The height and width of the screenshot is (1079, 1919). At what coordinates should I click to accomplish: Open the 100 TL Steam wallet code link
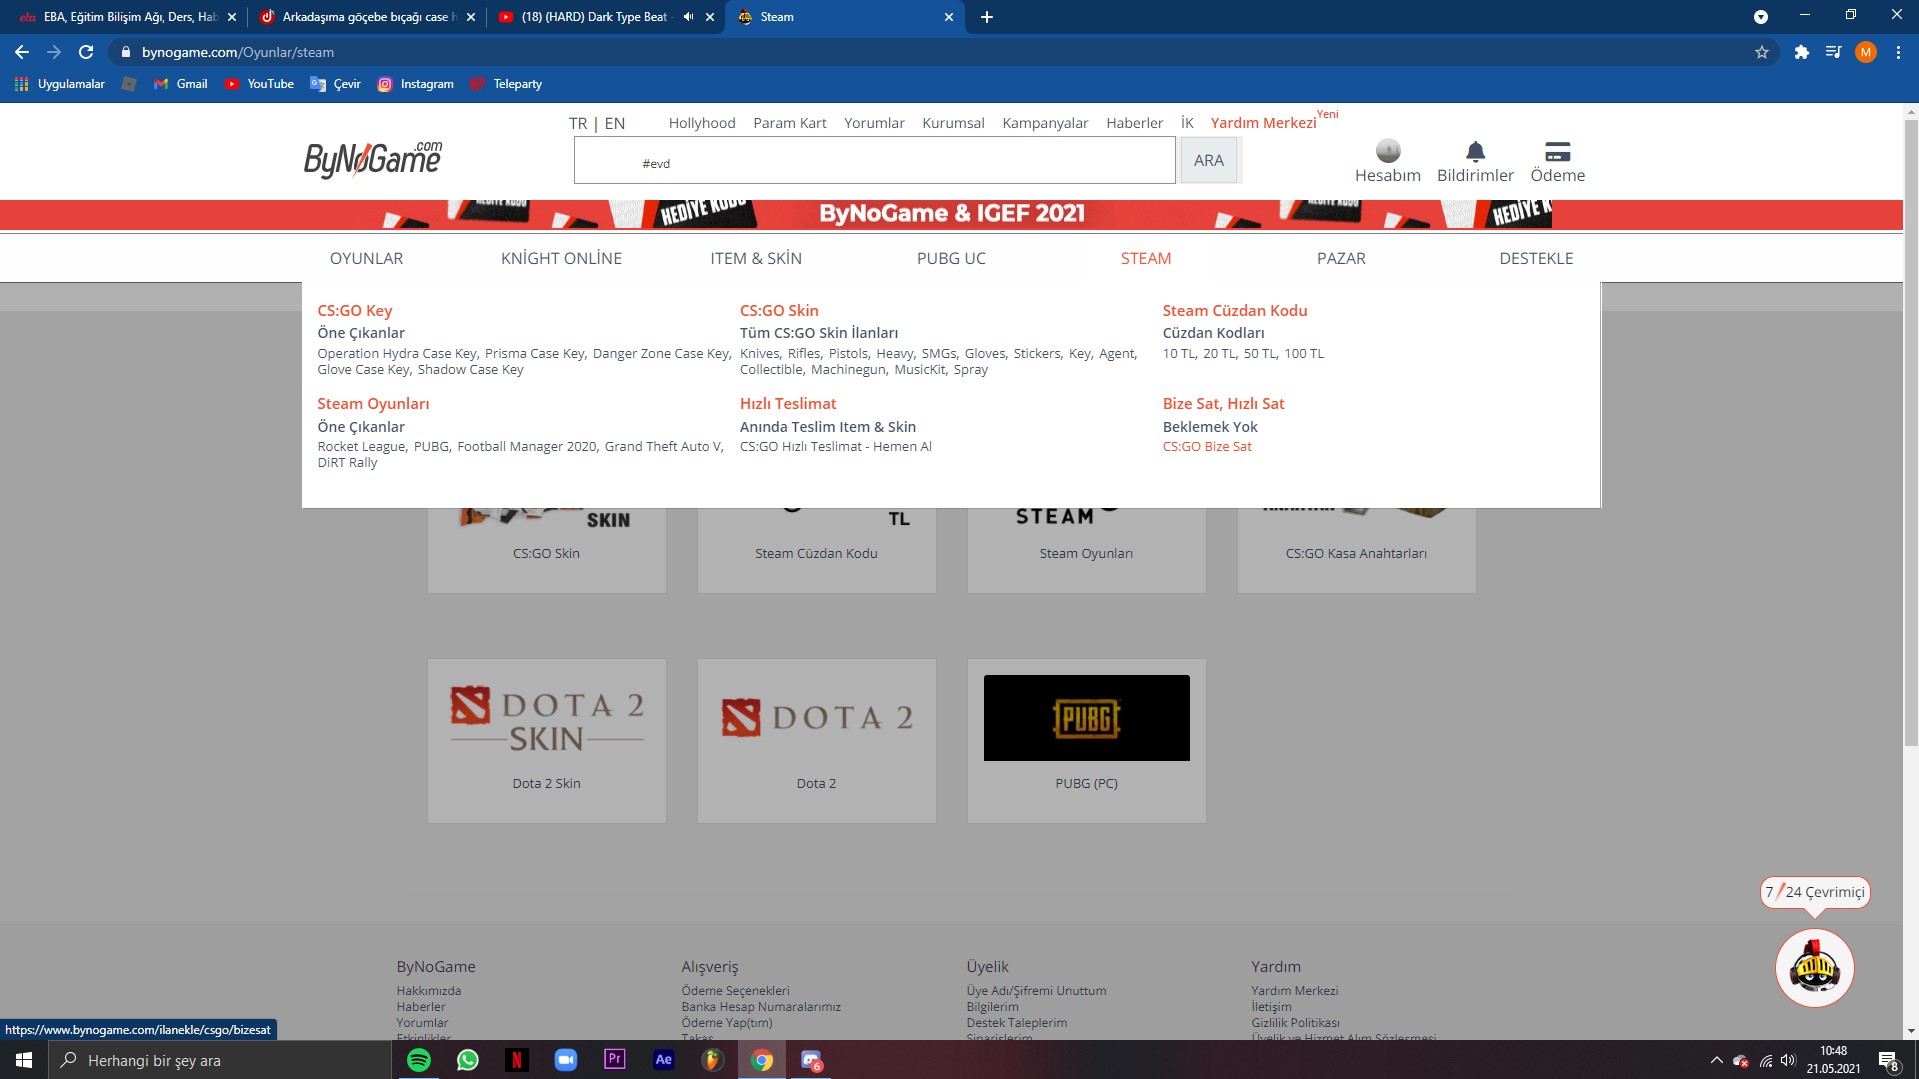point(1304,354)
